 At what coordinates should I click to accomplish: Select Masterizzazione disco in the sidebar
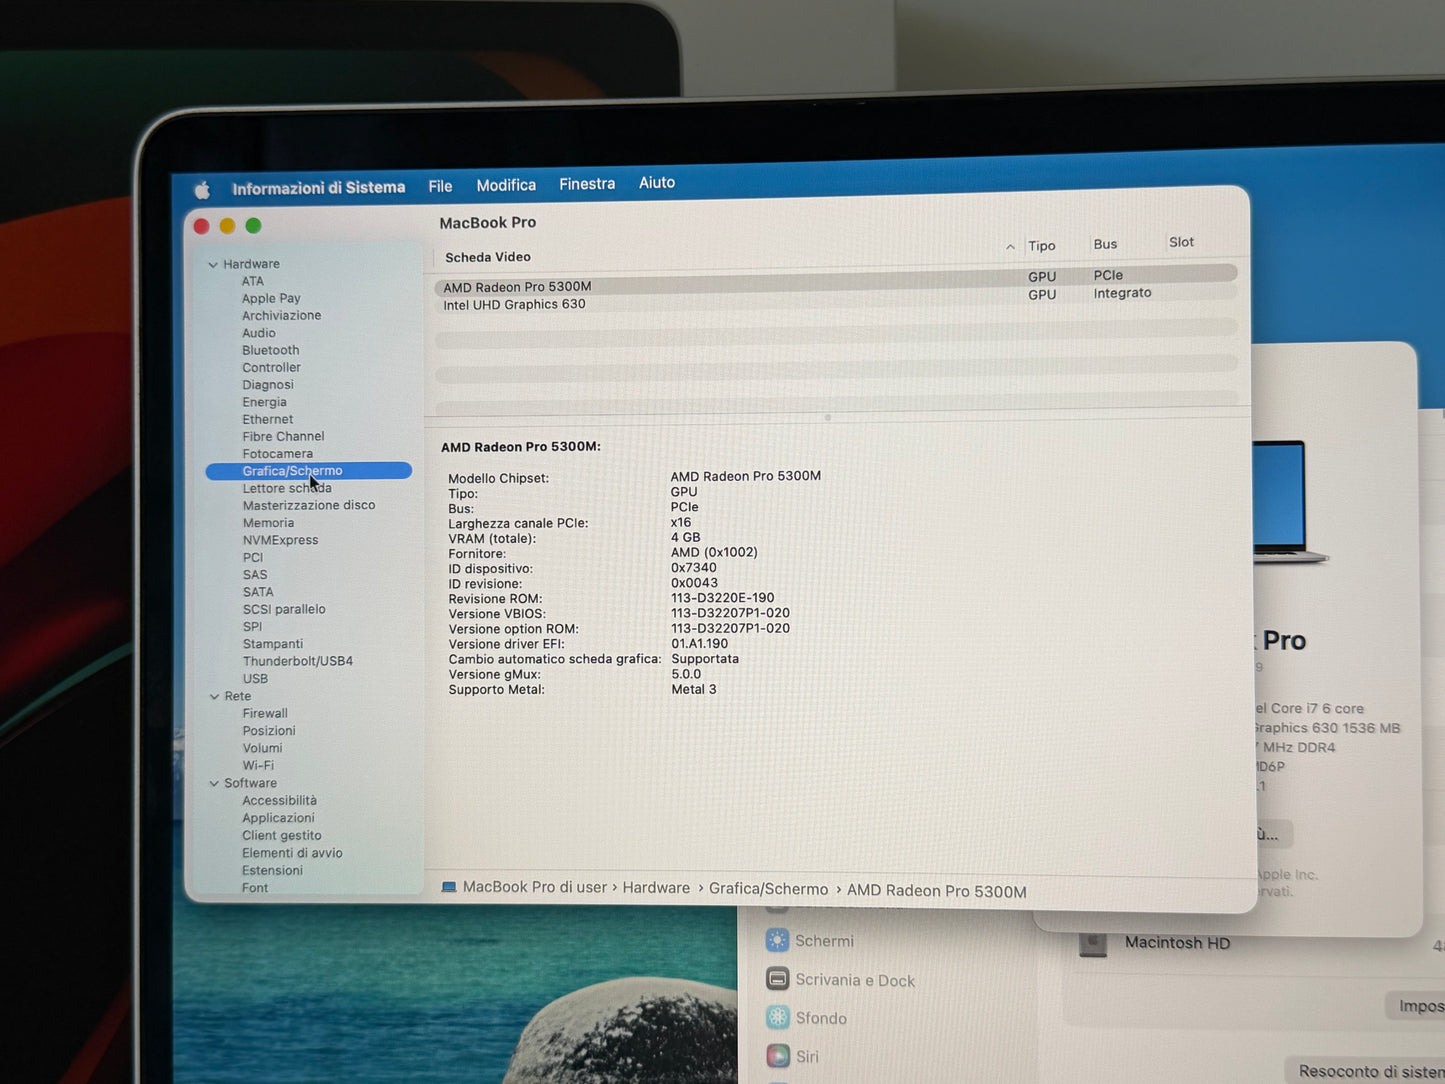coord(309,505)
